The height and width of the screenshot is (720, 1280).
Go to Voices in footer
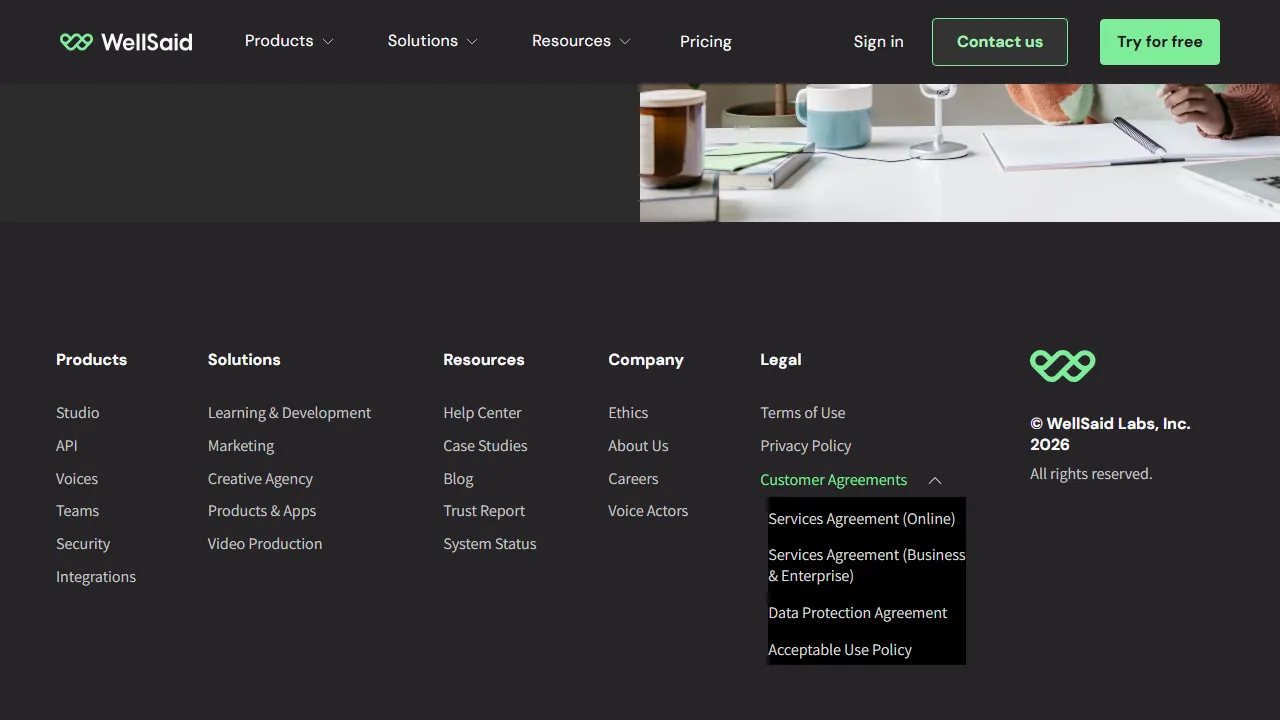click(77, 479)
